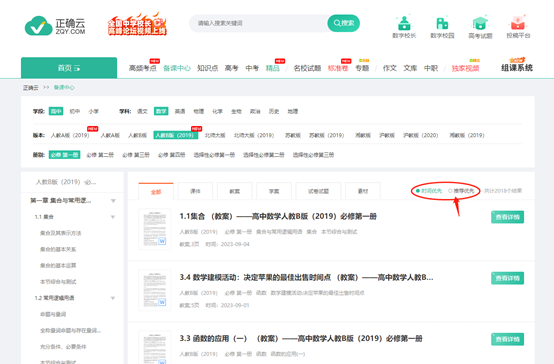Collapse the 1.1 集合 section arrow
The image size is (554, 364).
[113, 217]
